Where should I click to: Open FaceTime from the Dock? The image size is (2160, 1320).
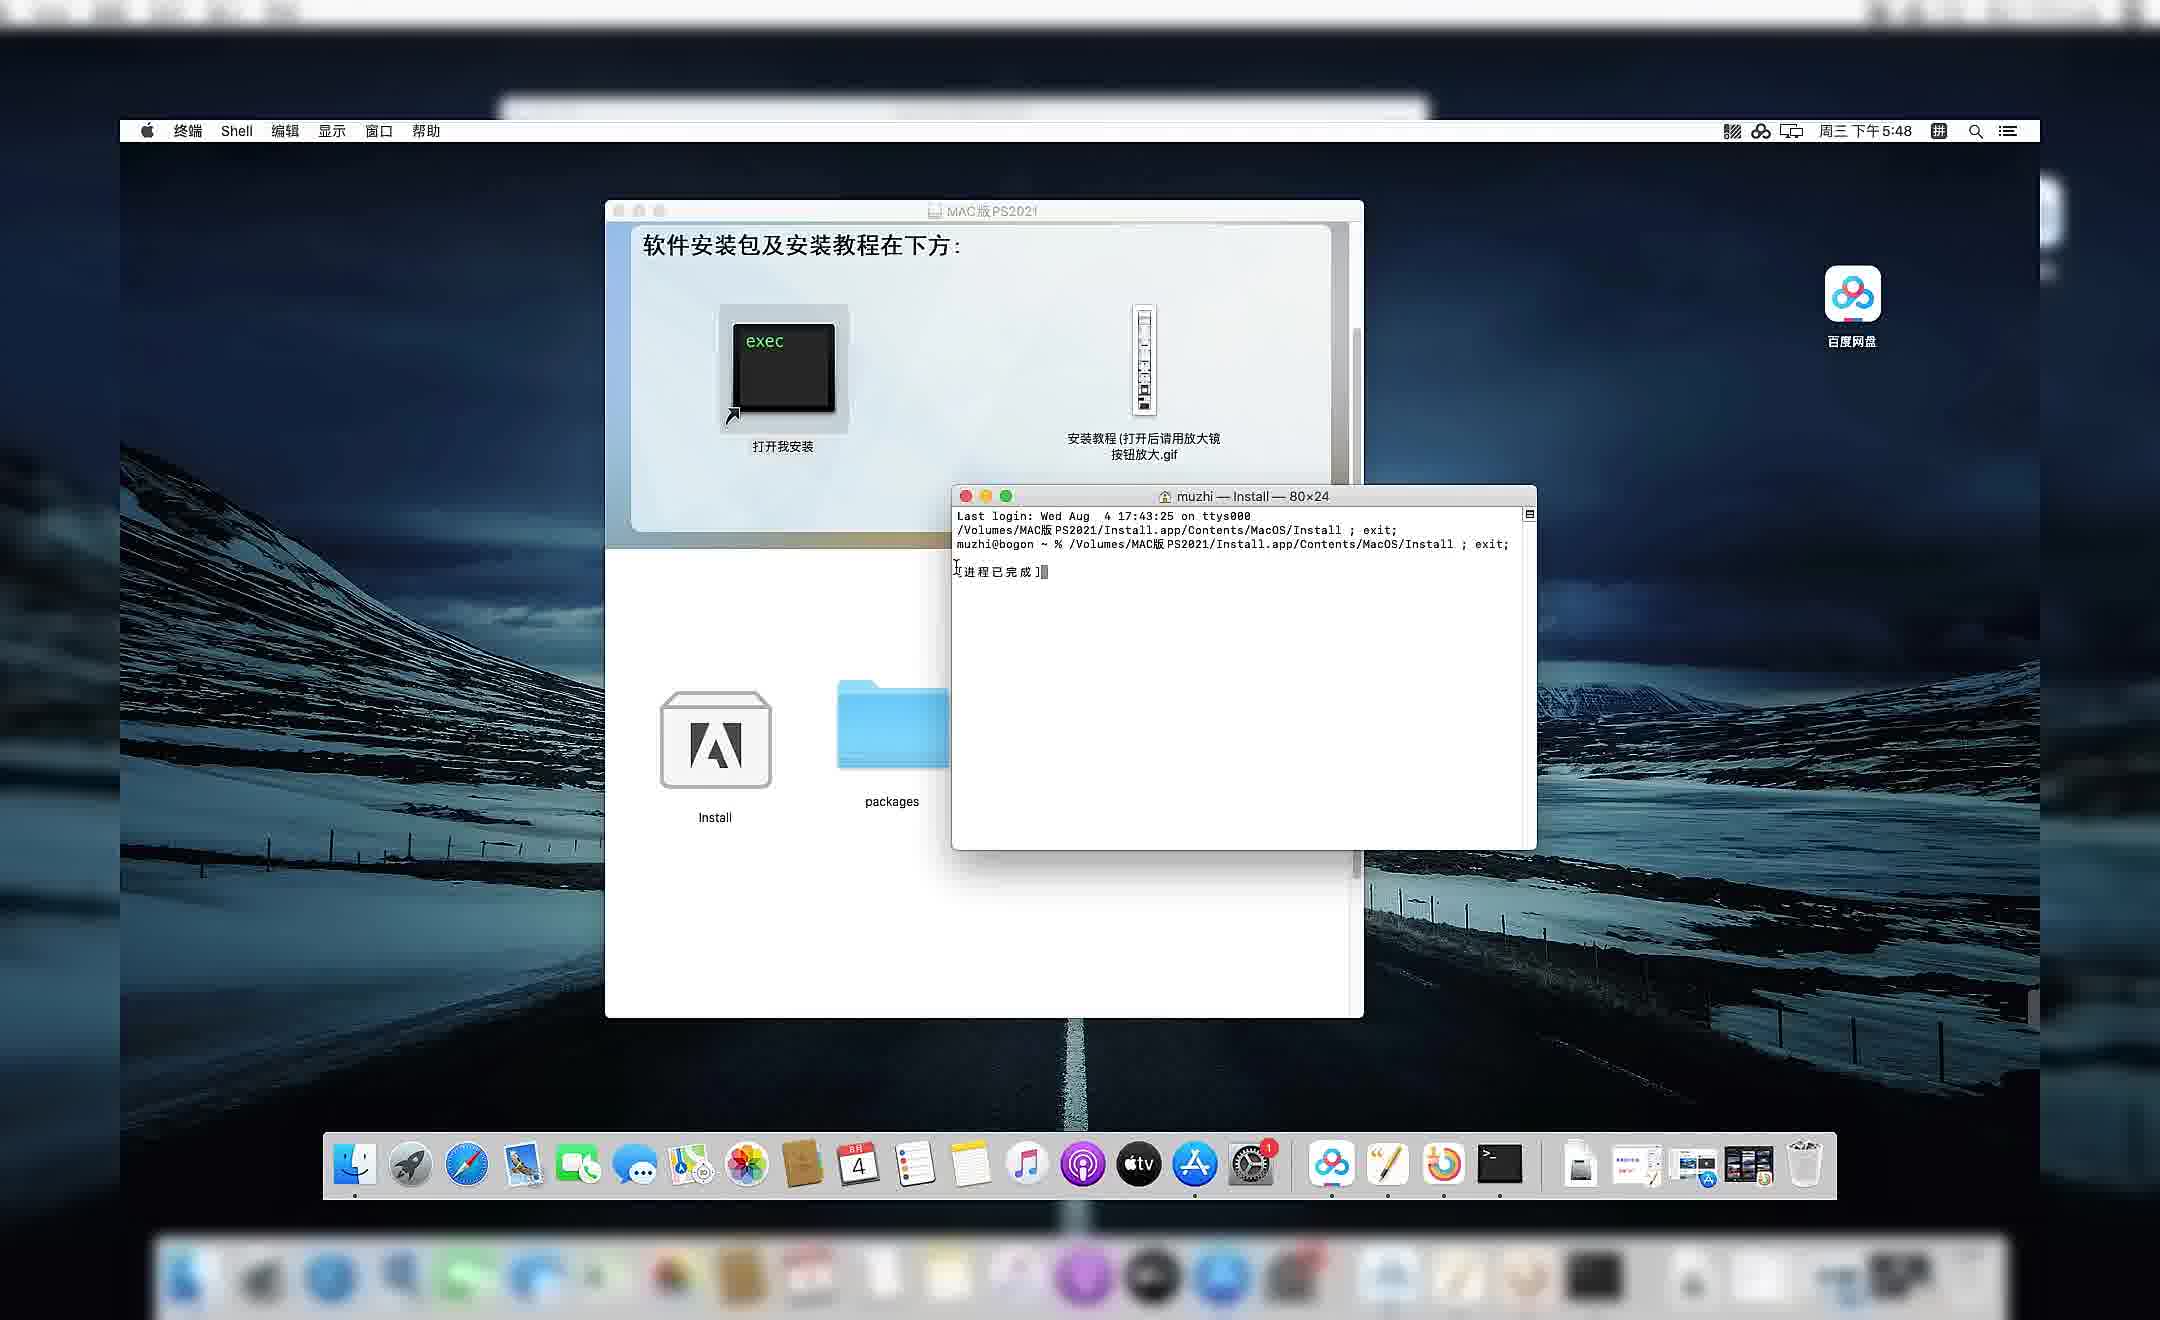point(578,1164)
